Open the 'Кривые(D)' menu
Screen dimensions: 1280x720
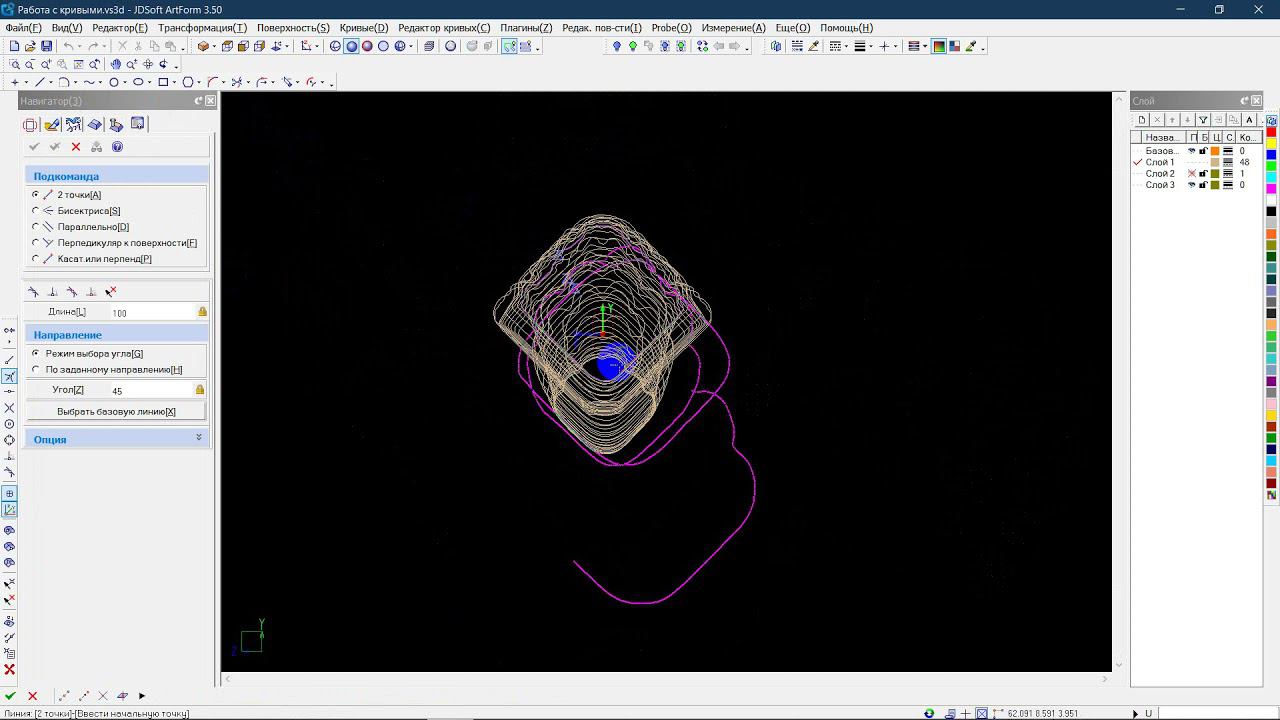pos(364,28)
